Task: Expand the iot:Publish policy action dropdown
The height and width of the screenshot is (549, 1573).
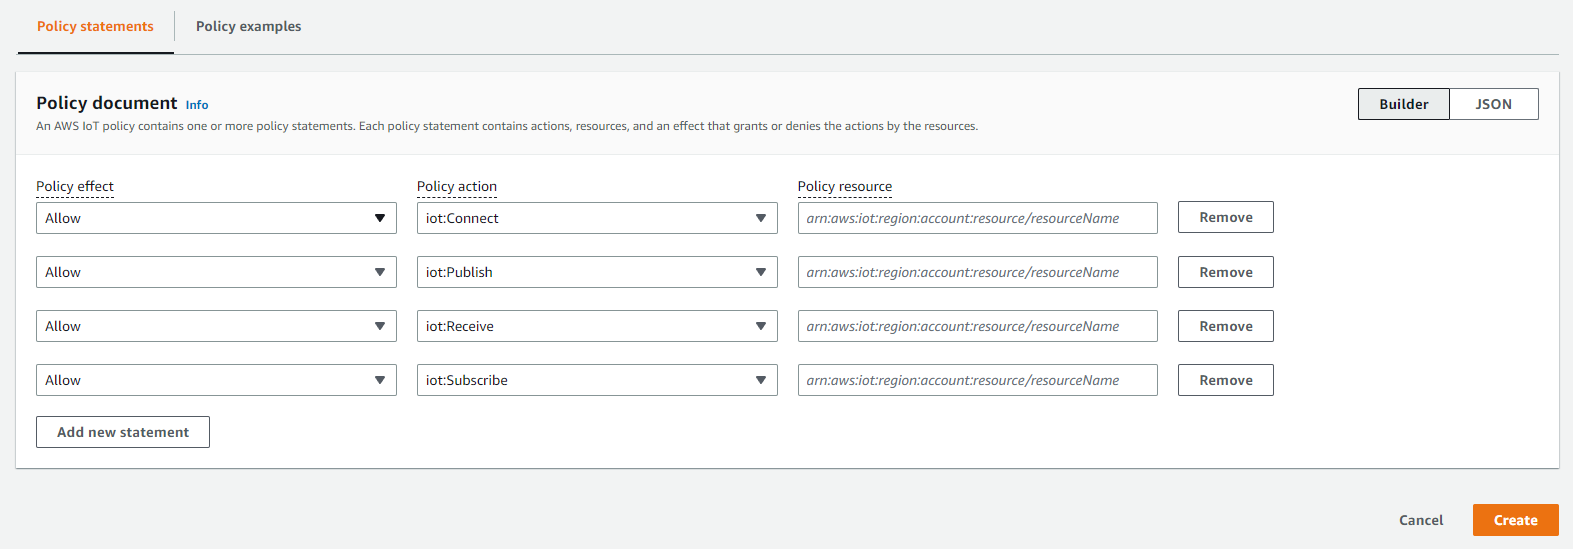Action: (x=596, y=272)
